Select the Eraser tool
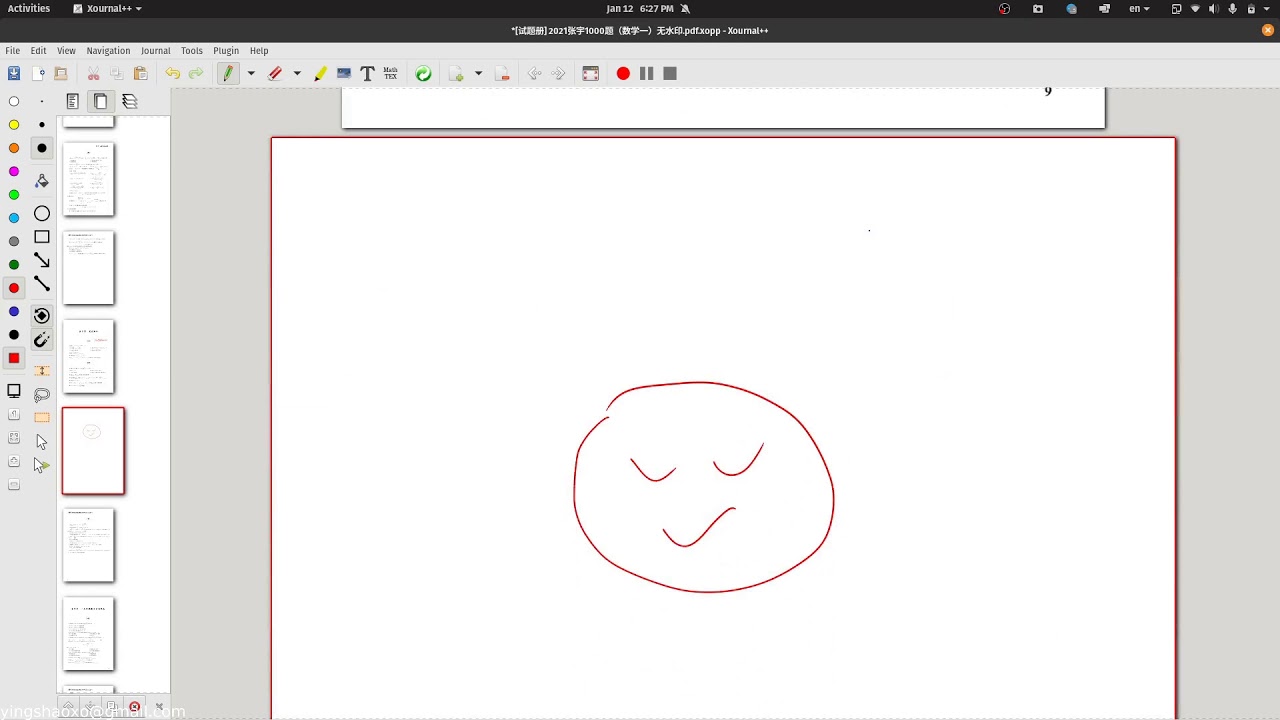 [275, 73]
